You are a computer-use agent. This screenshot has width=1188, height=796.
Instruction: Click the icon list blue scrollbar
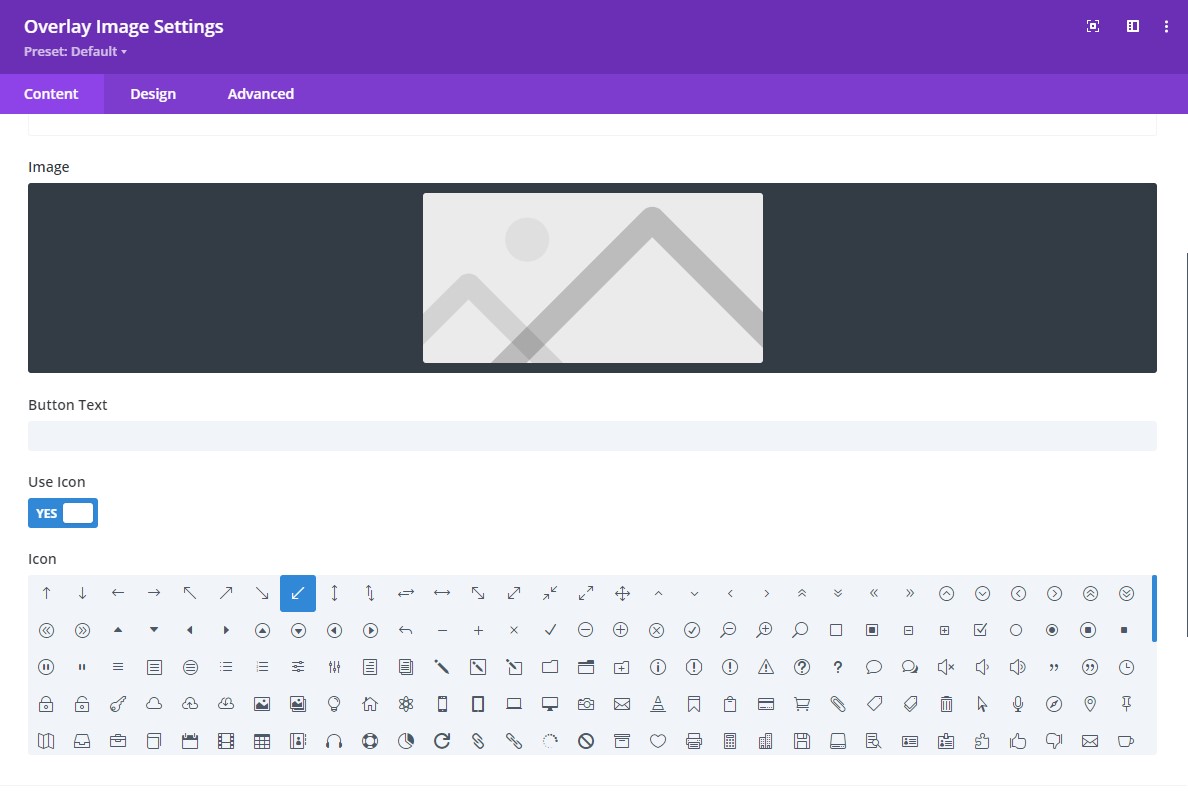1154,608
